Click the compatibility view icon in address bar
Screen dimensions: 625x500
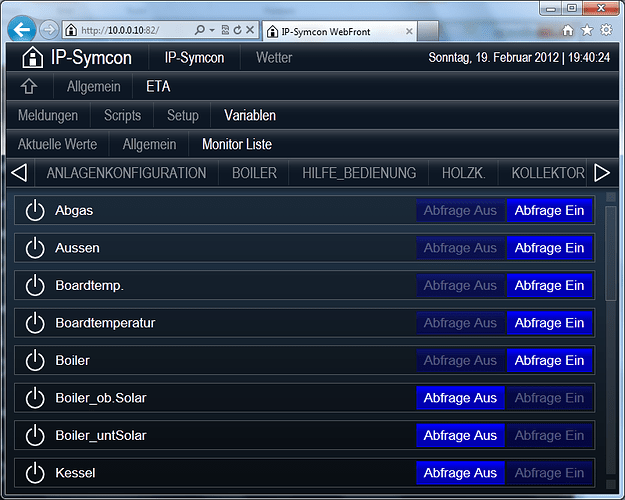[225, 30]
